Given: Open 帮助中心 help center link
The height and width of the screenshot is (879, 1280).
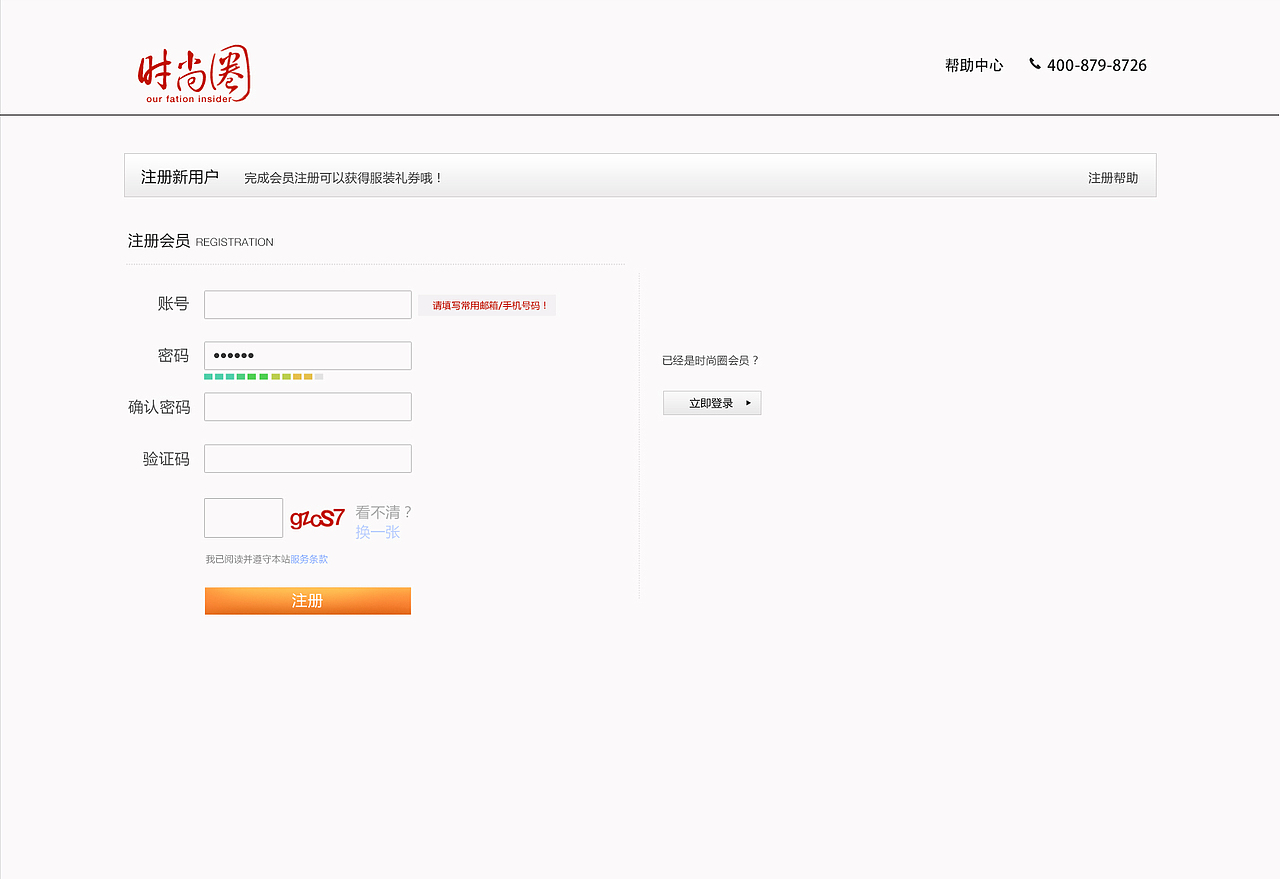Looking at the screenshot, I should (974, 65).
